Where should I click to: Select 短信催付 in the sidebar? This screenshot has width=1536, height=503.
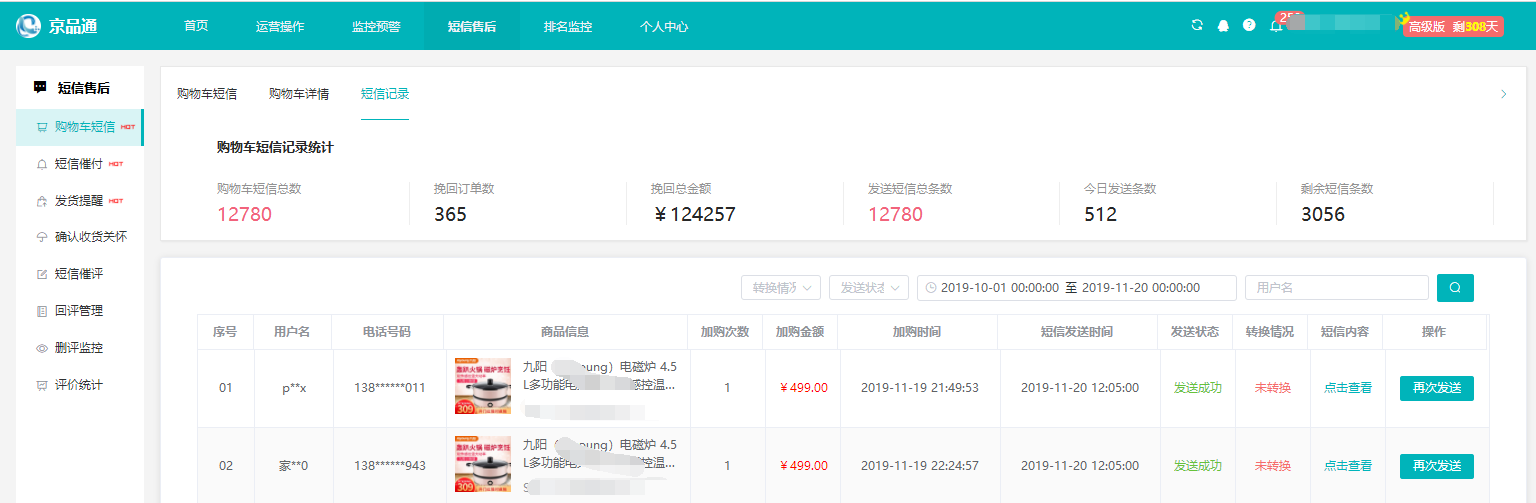(x=78, y=164)
